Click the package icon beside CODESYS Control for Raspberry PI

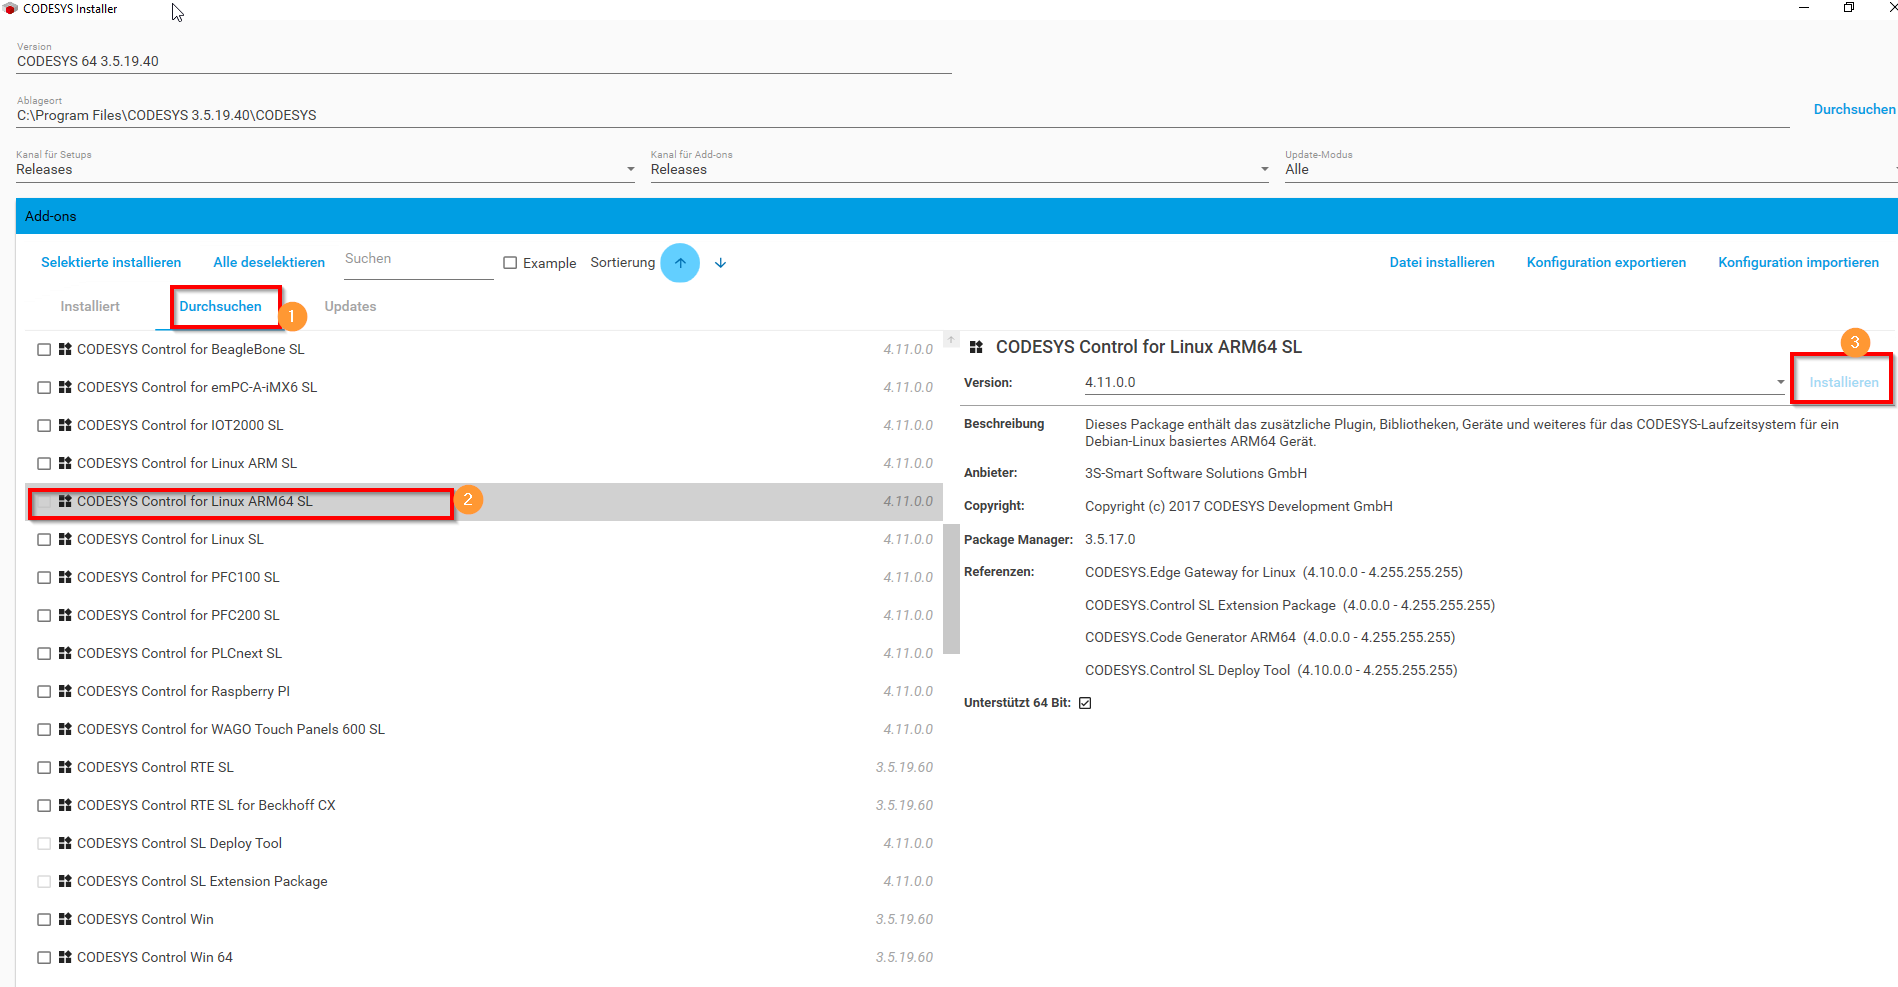point(64,691)
